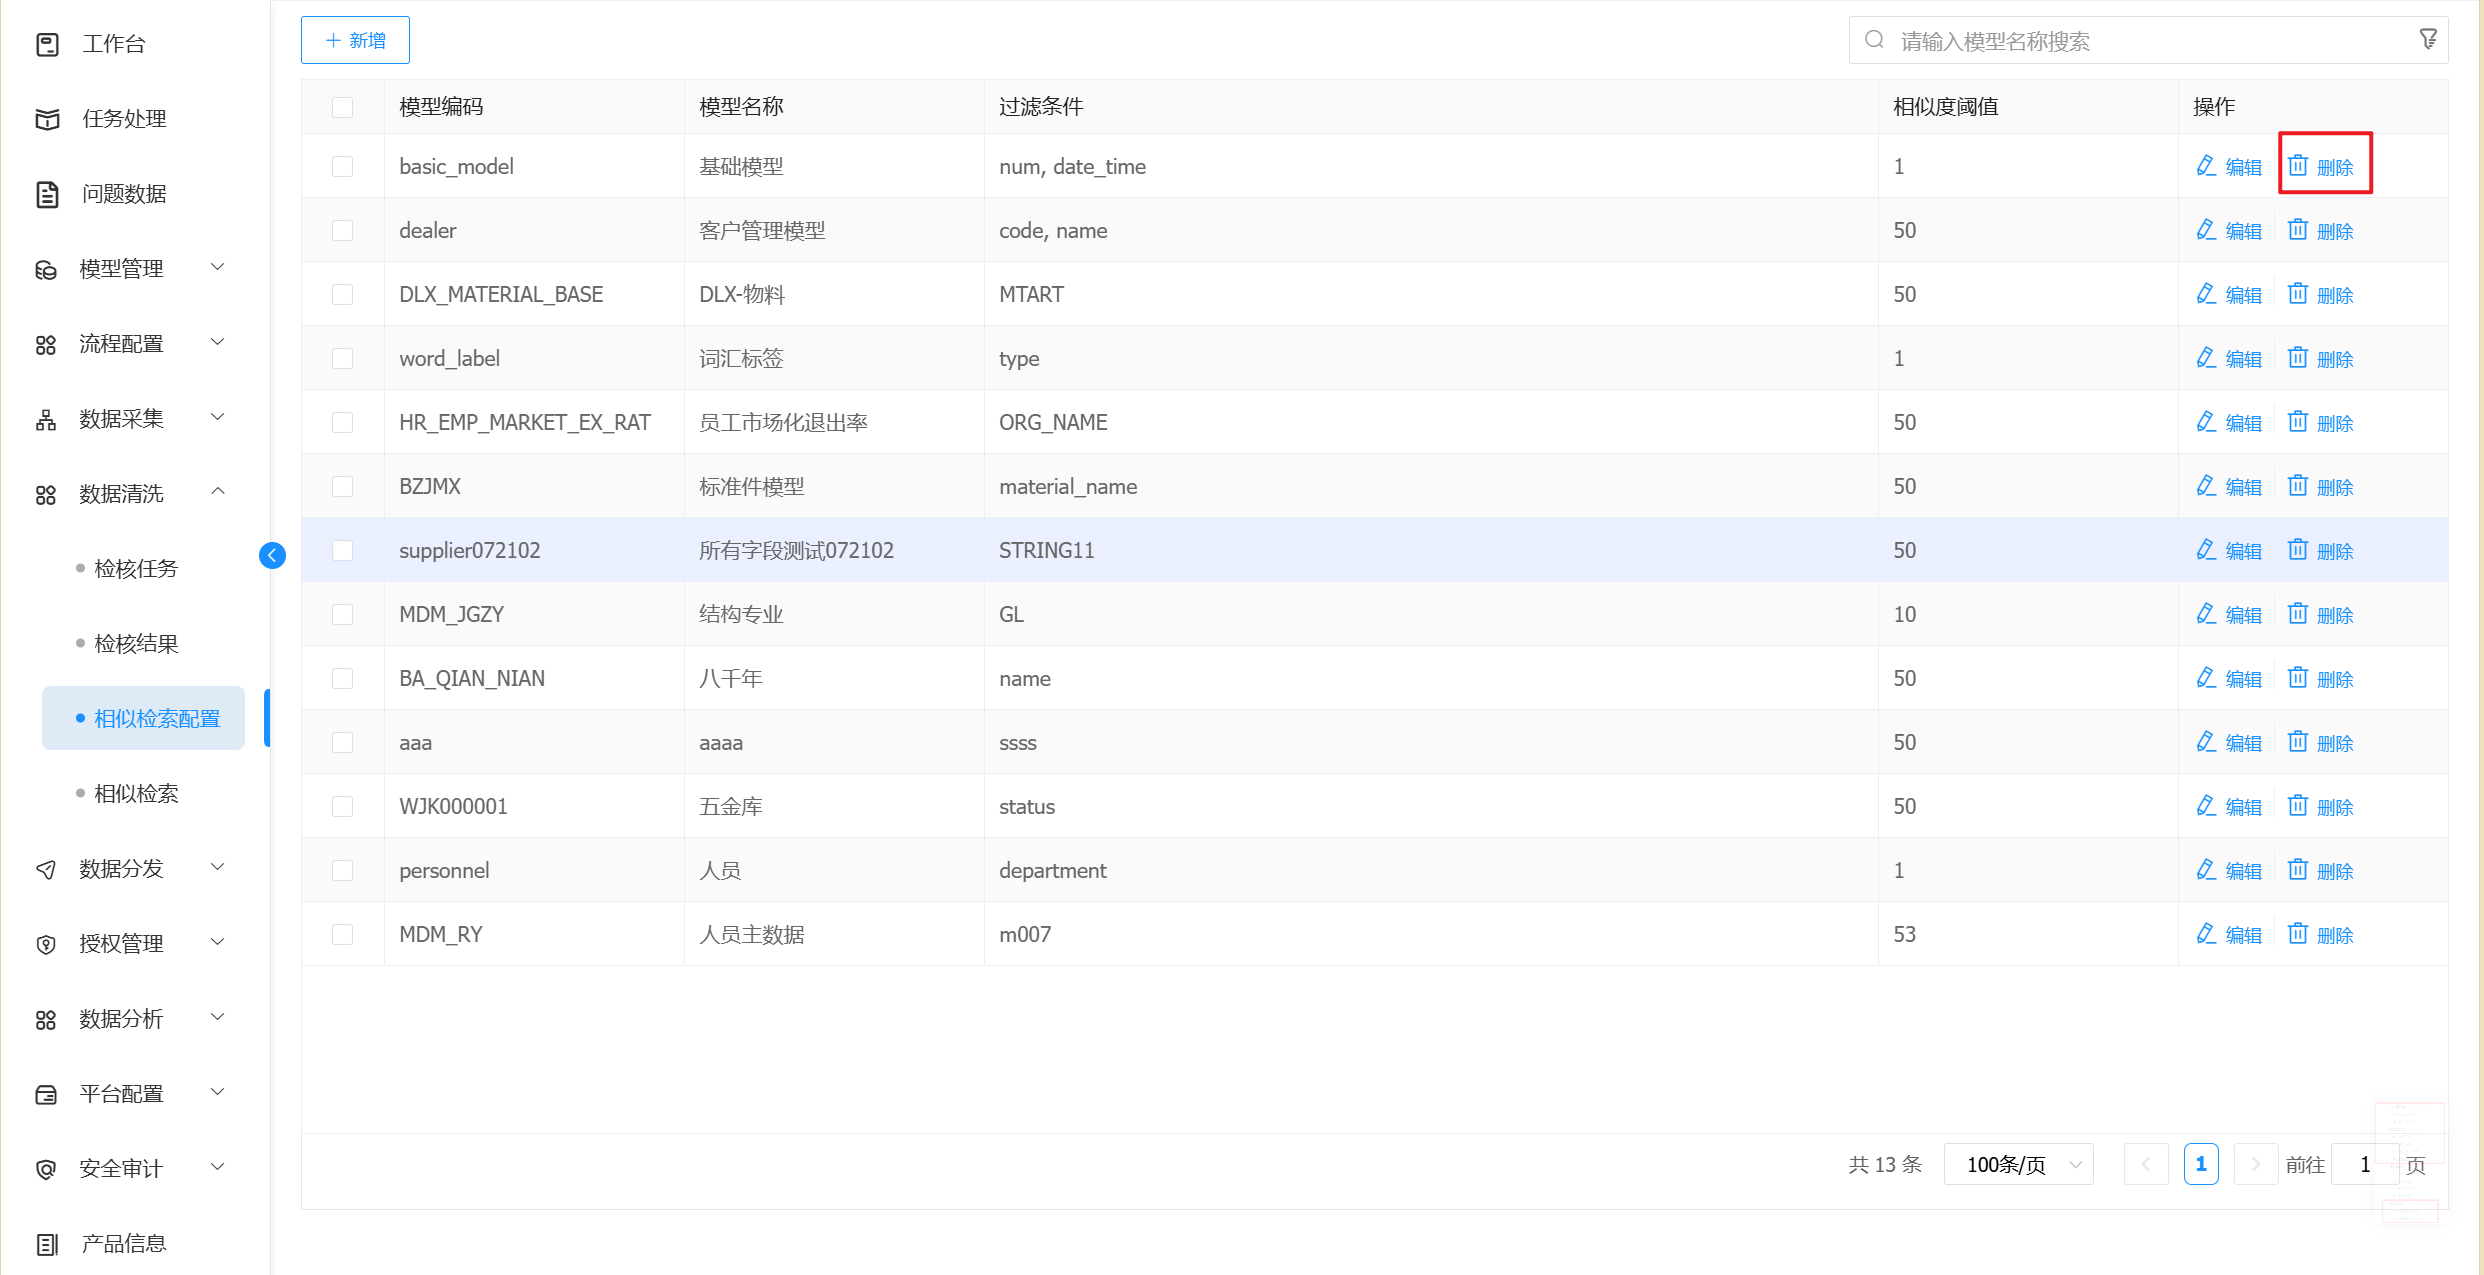The image size is (2484, 1275).
Task: Toggle the select-all checkbox in table header
Action: (x=342, y=107)
